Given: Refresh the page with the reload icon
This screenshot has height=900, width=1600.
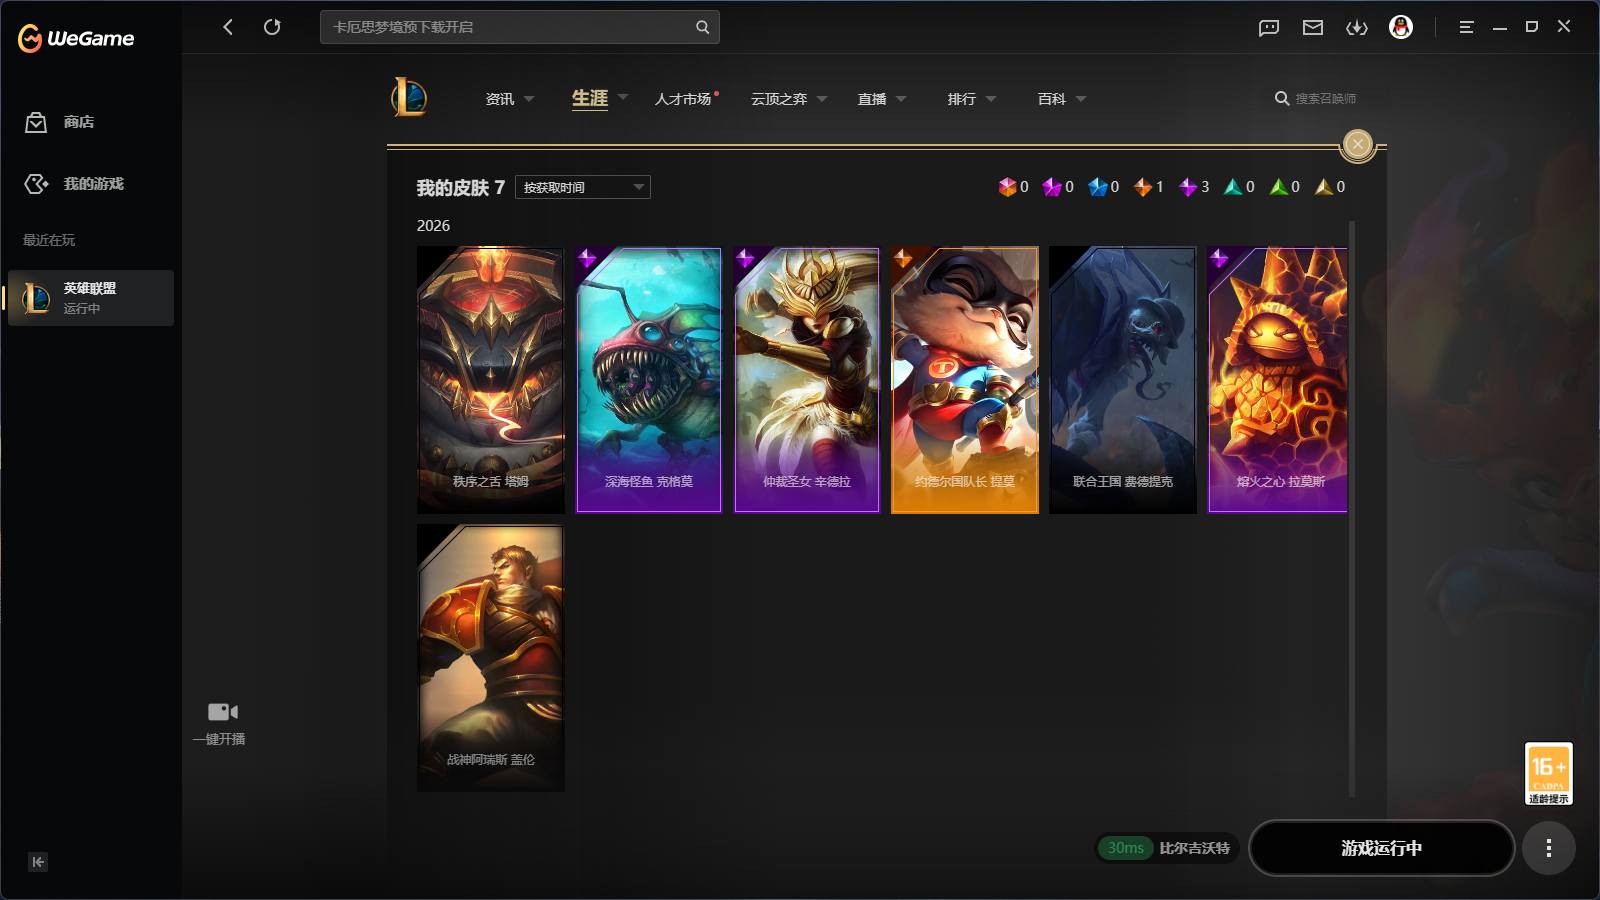Looking at the screenshot, I should (x=272, y=27).
